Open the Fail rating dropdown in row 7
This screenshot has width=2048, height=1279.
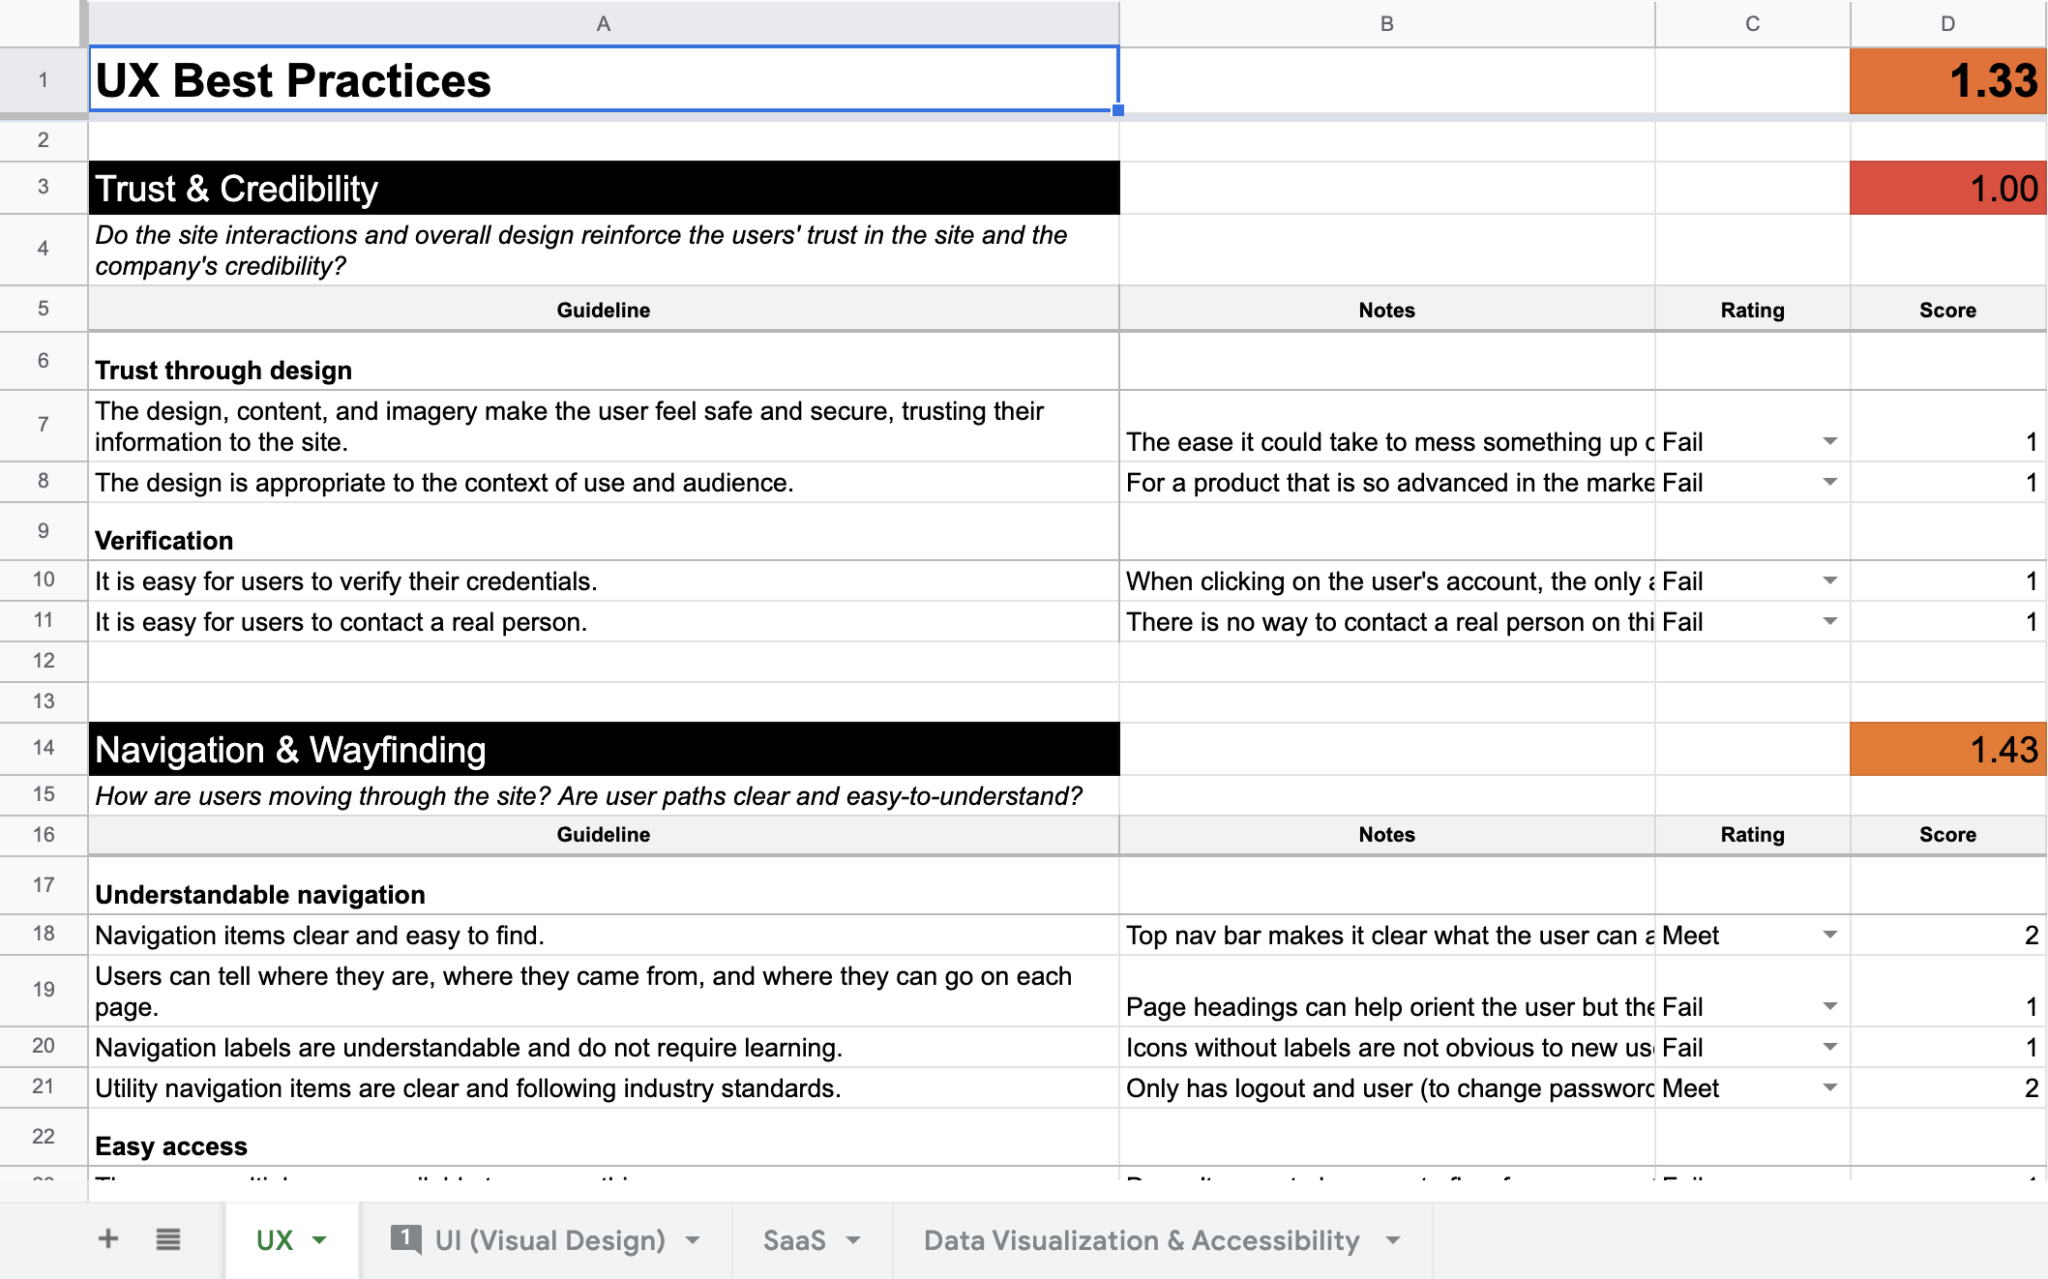(x=1830, y=440)
